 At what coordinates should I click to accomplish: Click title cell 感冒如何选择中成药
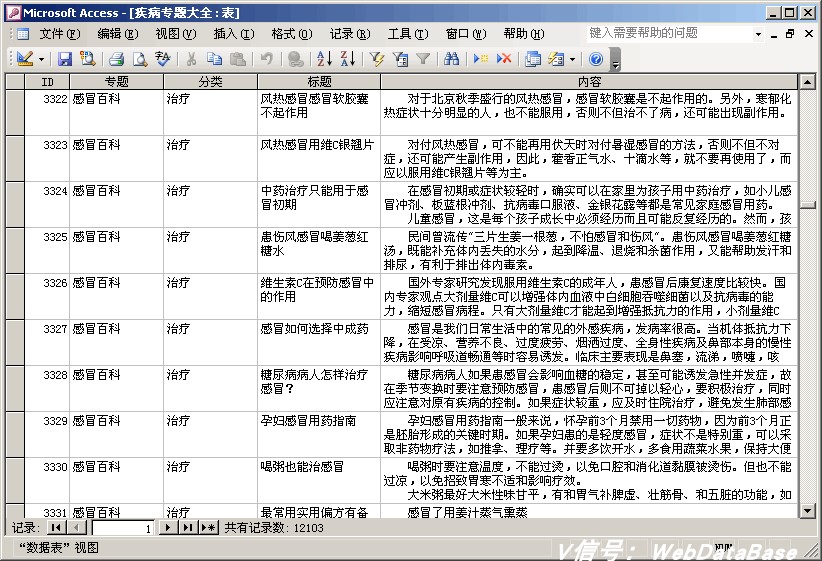click(x=319, y=342)
